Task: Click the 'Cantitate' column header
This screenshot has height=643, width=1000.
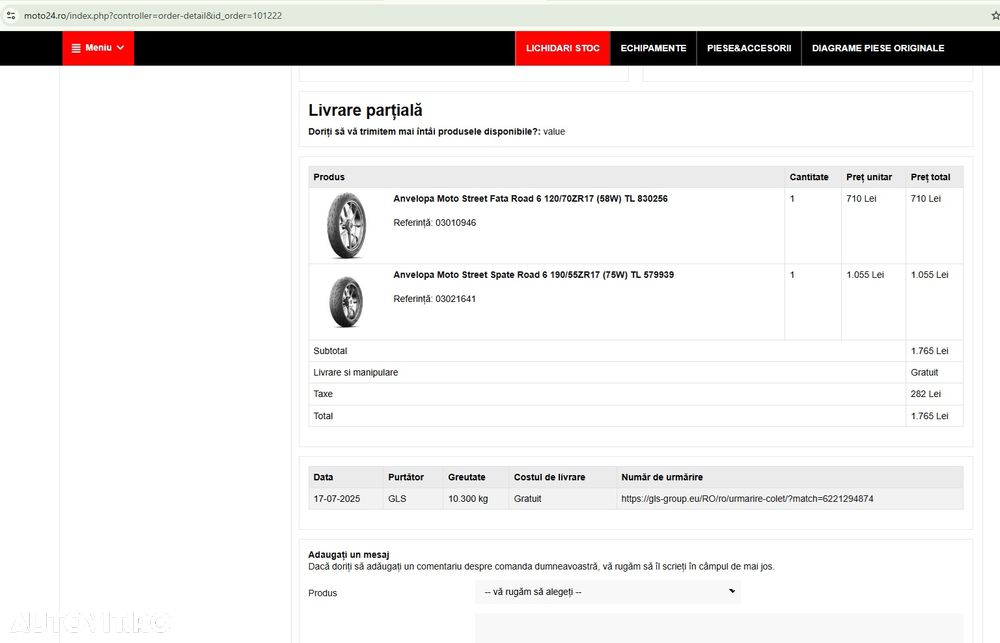Action: (809, 177)
